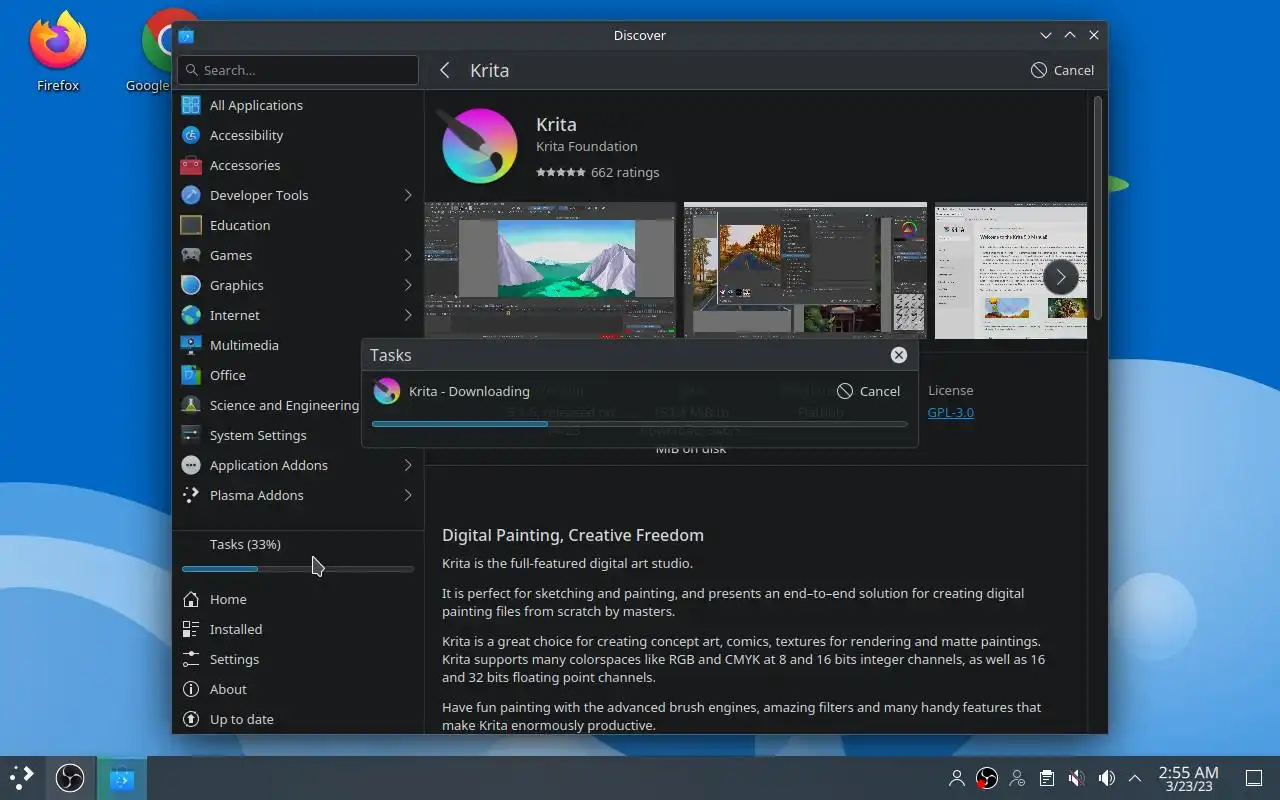
Task: Click the Tasks (33%) label
Action: (245, 544)
